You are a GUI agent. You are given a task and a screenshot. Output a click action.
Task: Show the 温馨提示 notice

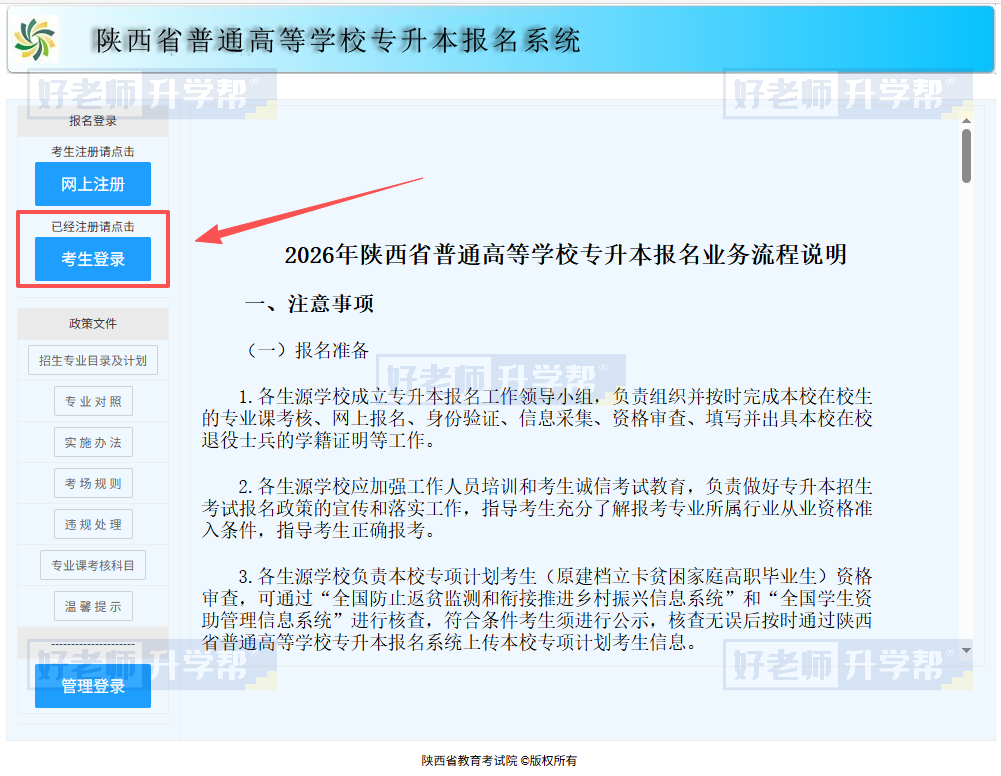93,606
